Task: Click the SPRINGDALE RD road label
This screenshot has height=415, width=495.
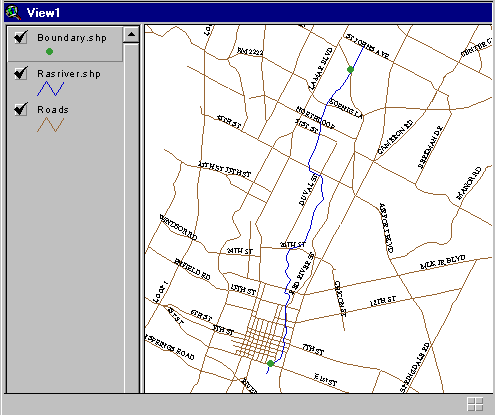Action: [415, 367]
